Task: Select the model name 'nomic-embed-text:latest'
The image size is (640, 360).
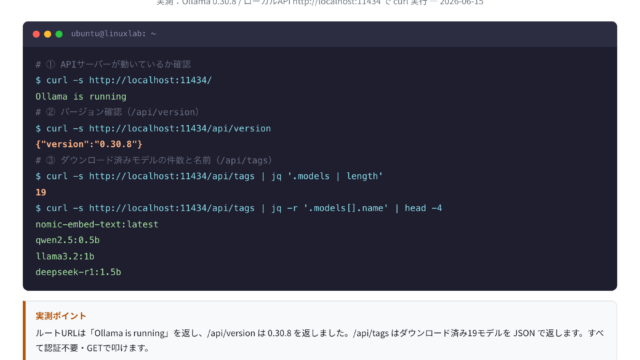Action: pyautogui.click(x=97, y=224)
